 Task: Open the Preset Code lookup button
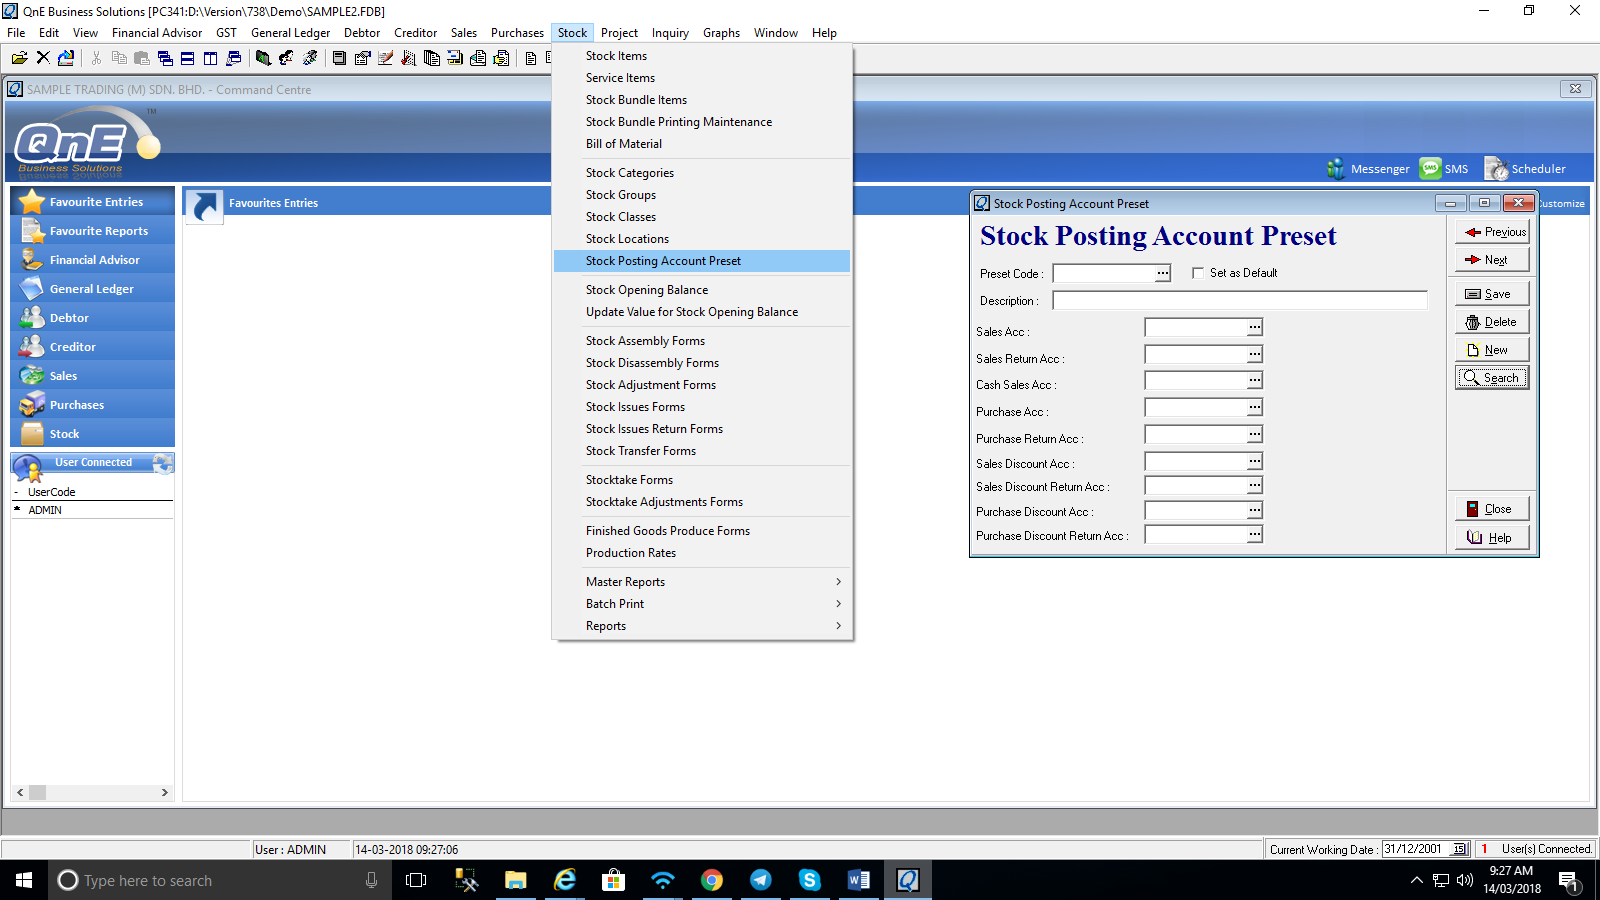tap(1163, 273)
